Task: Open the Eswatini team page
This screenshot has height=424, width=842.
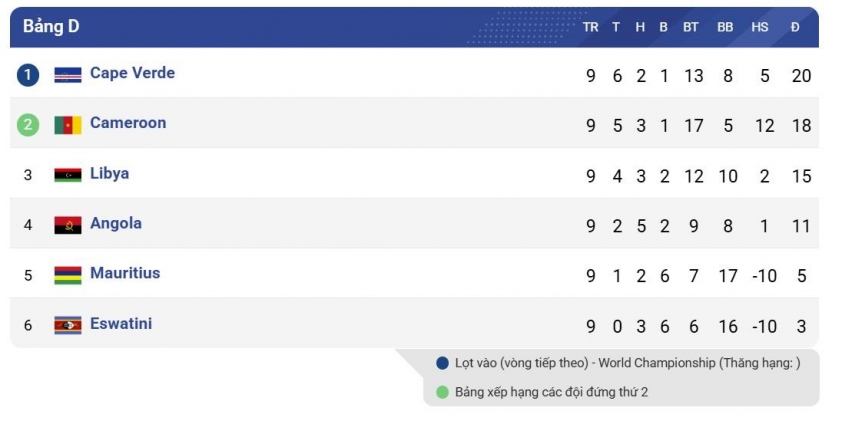Action: point(121,323)
